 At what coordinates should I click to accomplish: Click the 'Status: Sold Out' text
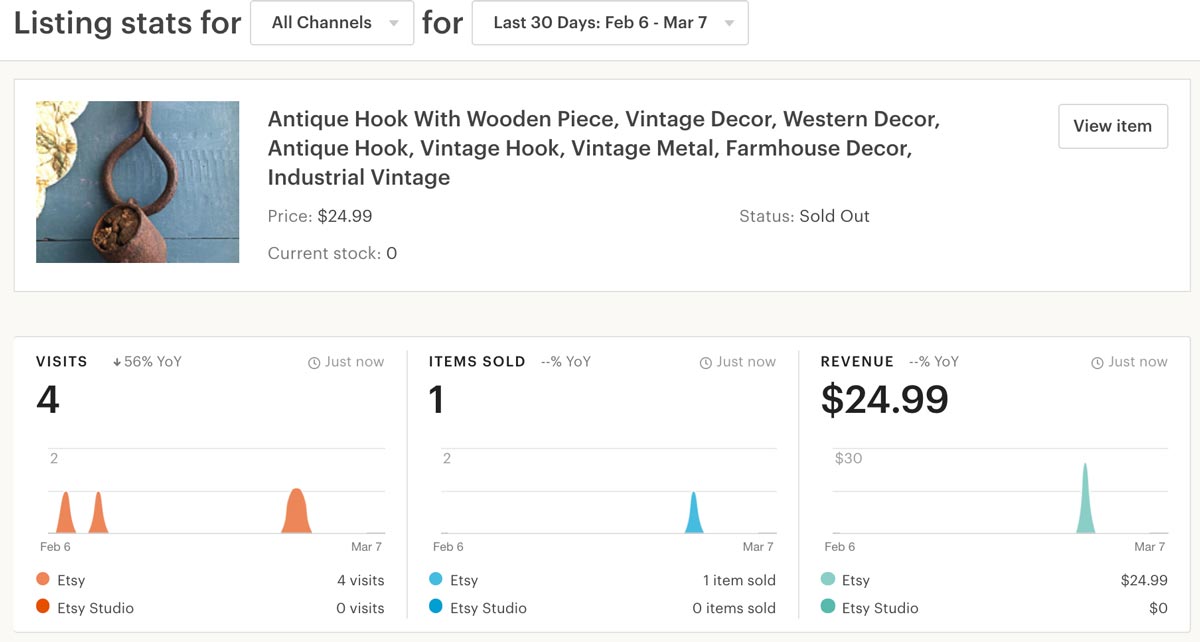click(804, 216)
